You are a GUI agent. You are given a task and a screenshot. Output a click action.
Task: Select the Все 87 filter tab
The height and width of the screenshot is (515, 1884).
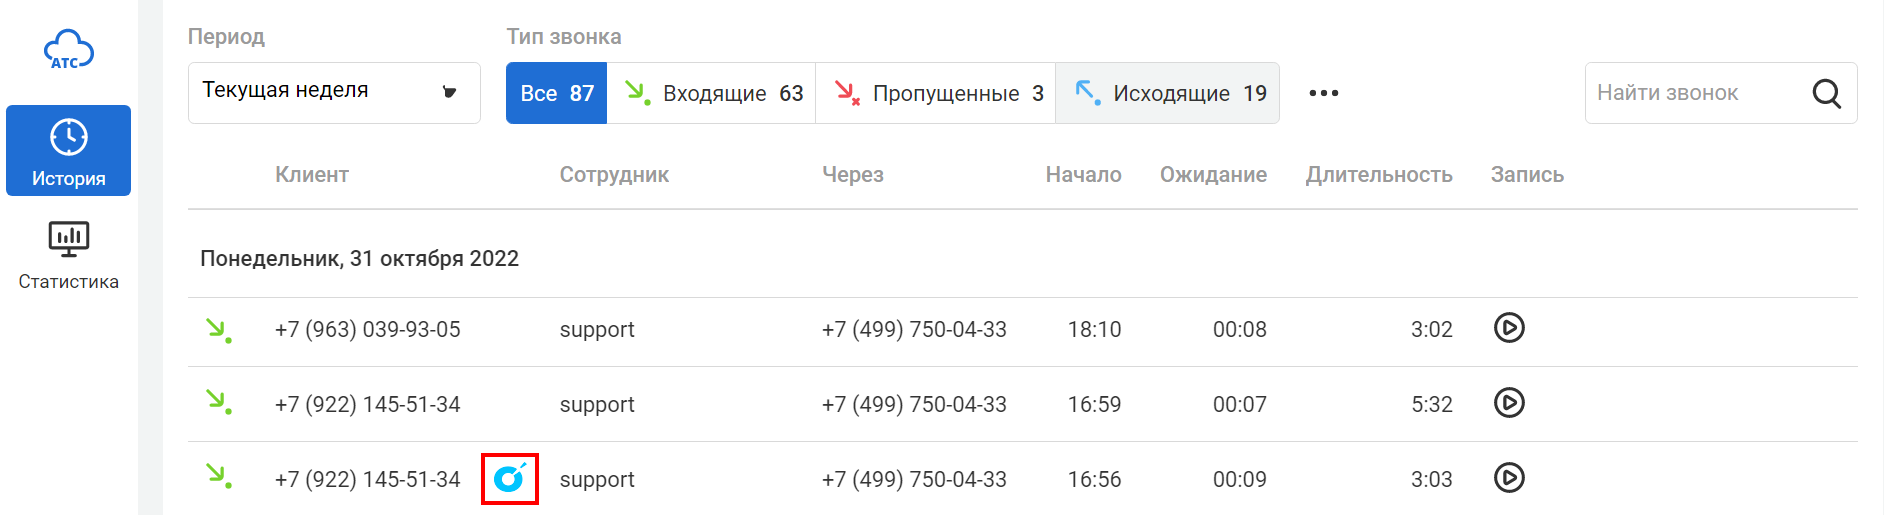(x=556, y=93)
